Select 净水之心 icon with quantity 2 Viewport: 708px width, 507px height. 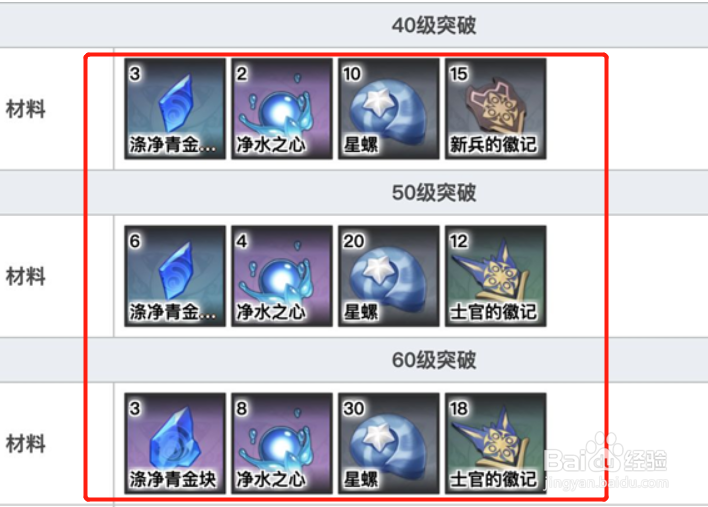tap(282, 109)
